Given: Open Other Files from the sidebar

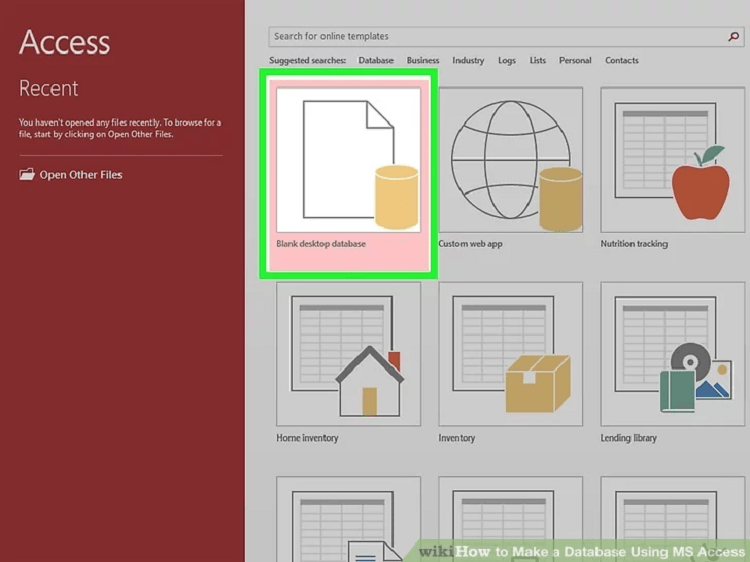Looking at the screenshot, I should click(80, 175).
